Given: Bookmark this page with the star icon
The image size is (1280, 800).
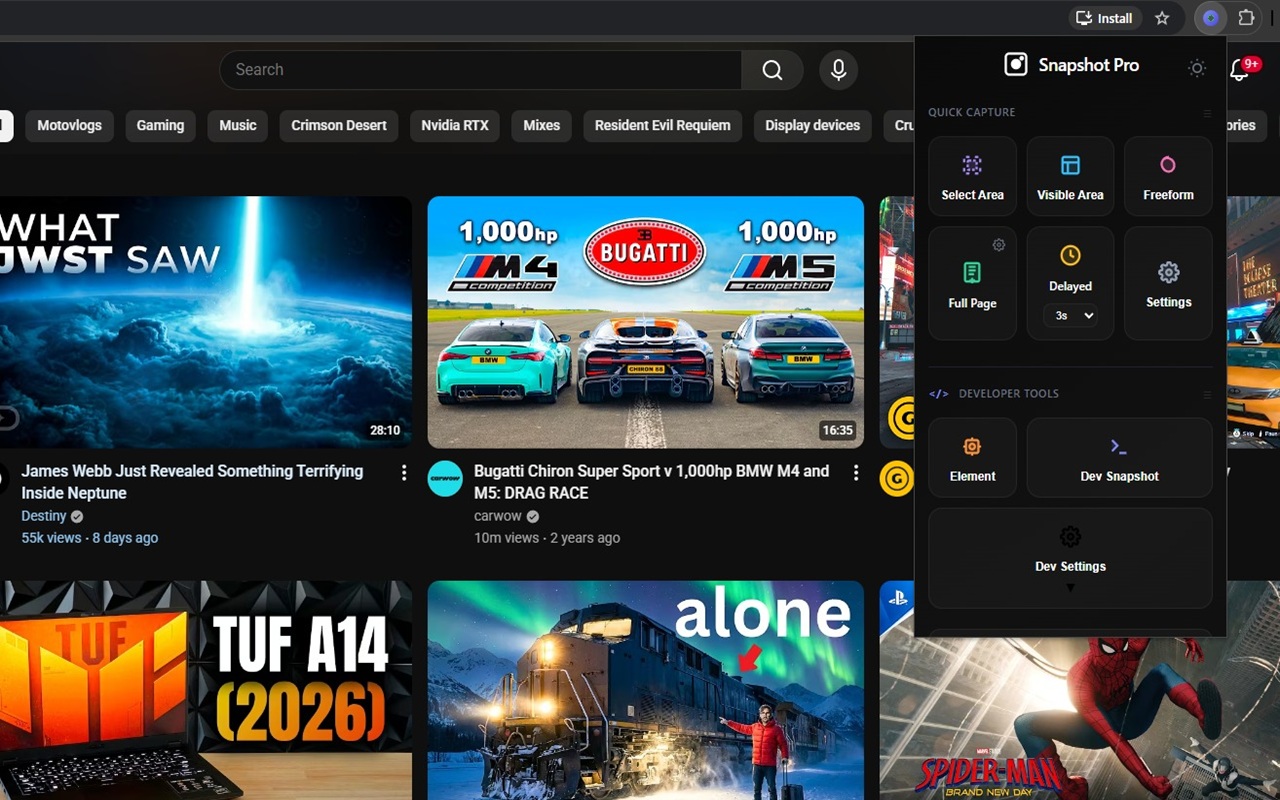Looking at the screenshot, I should click(1162, 18).
